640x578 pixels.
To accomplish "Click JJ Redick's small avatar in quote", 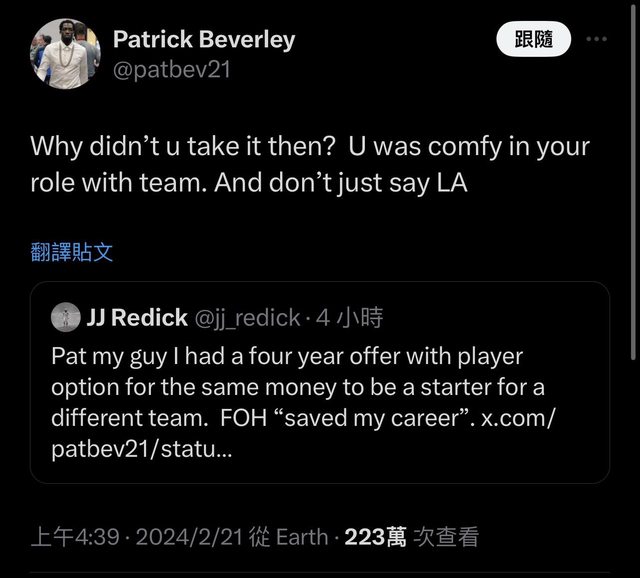I will (x=68, y=317).
